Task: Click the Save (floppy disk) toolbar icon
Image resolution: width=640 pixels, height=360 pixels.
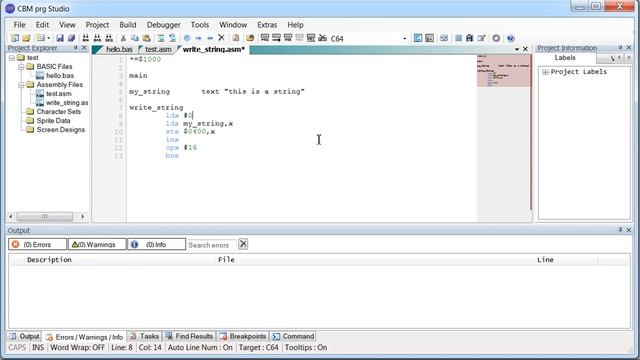Action: point(60,38)
